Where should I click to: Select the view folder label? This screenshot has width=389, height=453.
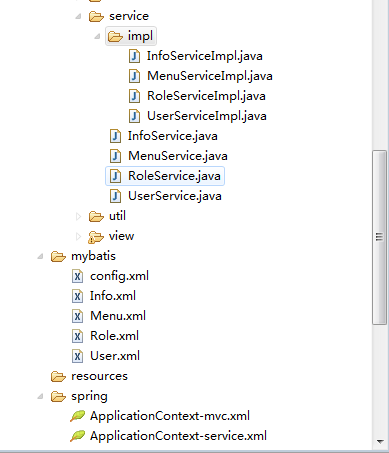121,236
